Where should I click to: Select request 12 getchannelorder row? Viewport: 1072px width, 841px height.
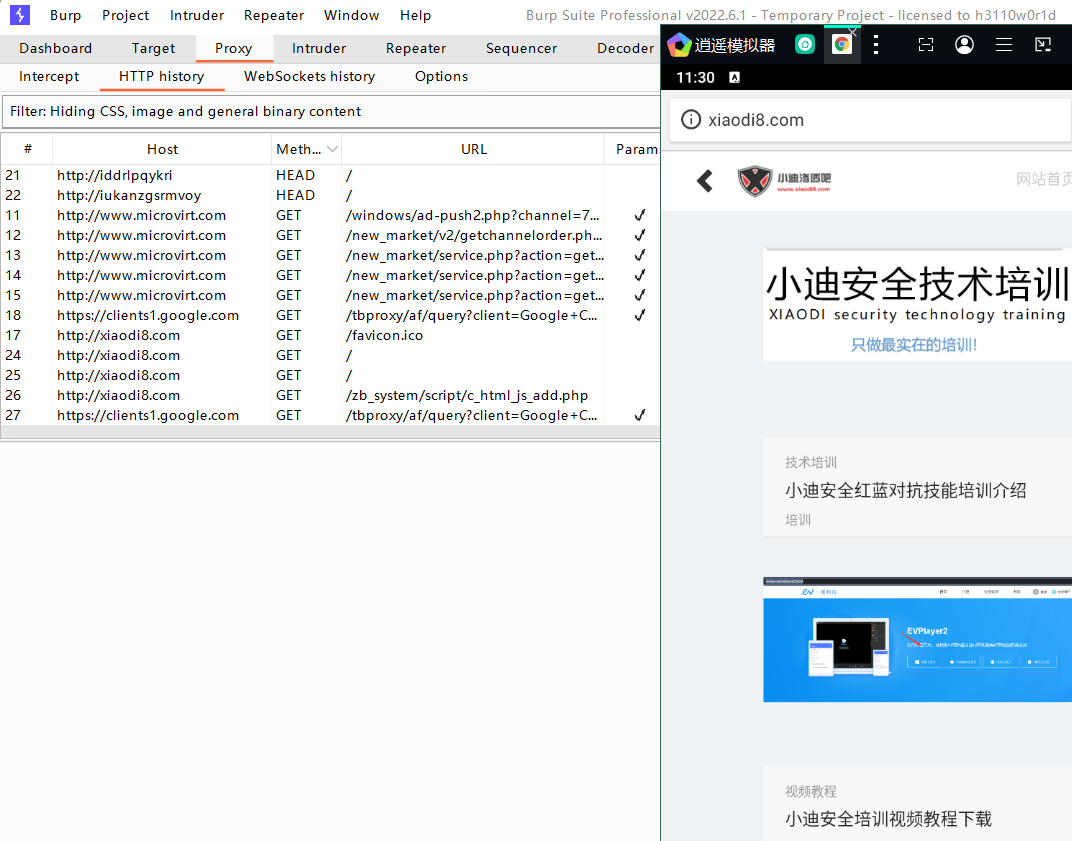point(330,235)
